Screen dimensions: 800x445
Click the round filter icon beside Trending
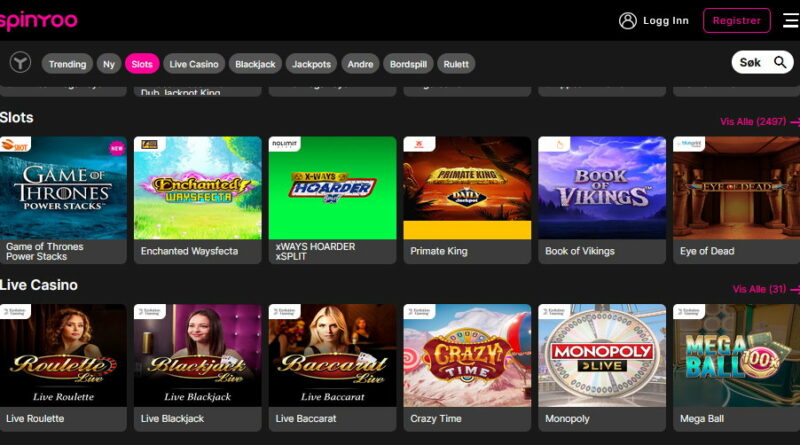coord(20,63)
